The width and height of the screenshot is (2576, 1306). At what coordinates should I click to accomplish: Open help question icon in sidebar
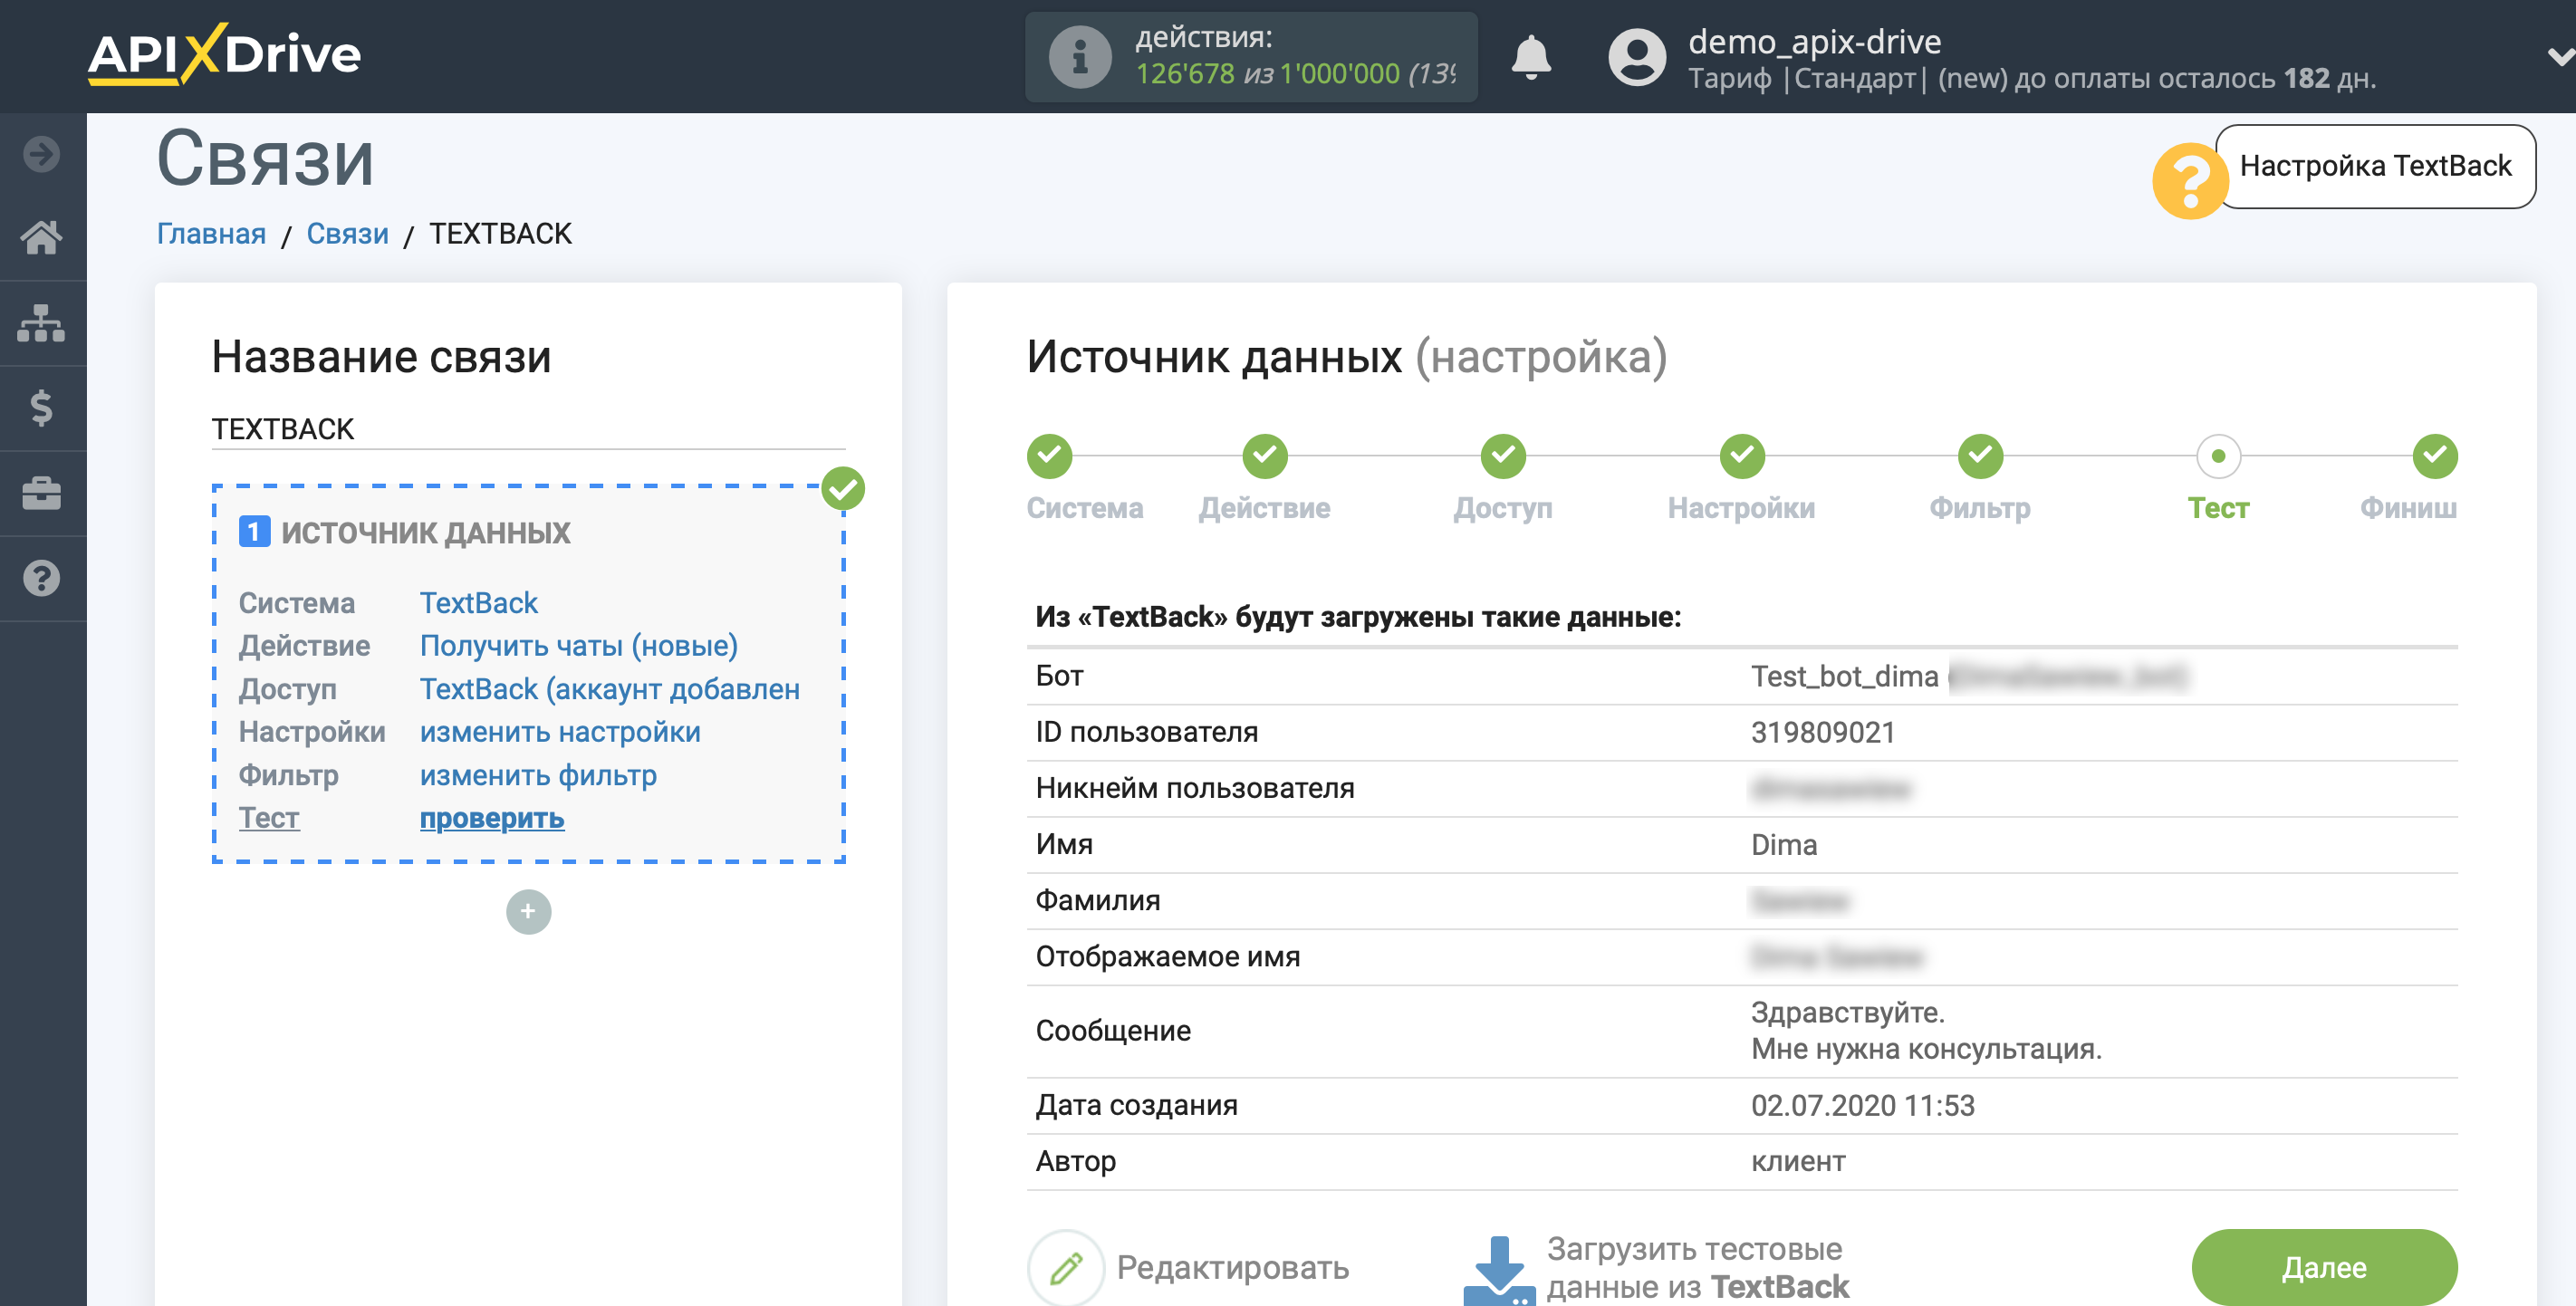click(42, 578)
